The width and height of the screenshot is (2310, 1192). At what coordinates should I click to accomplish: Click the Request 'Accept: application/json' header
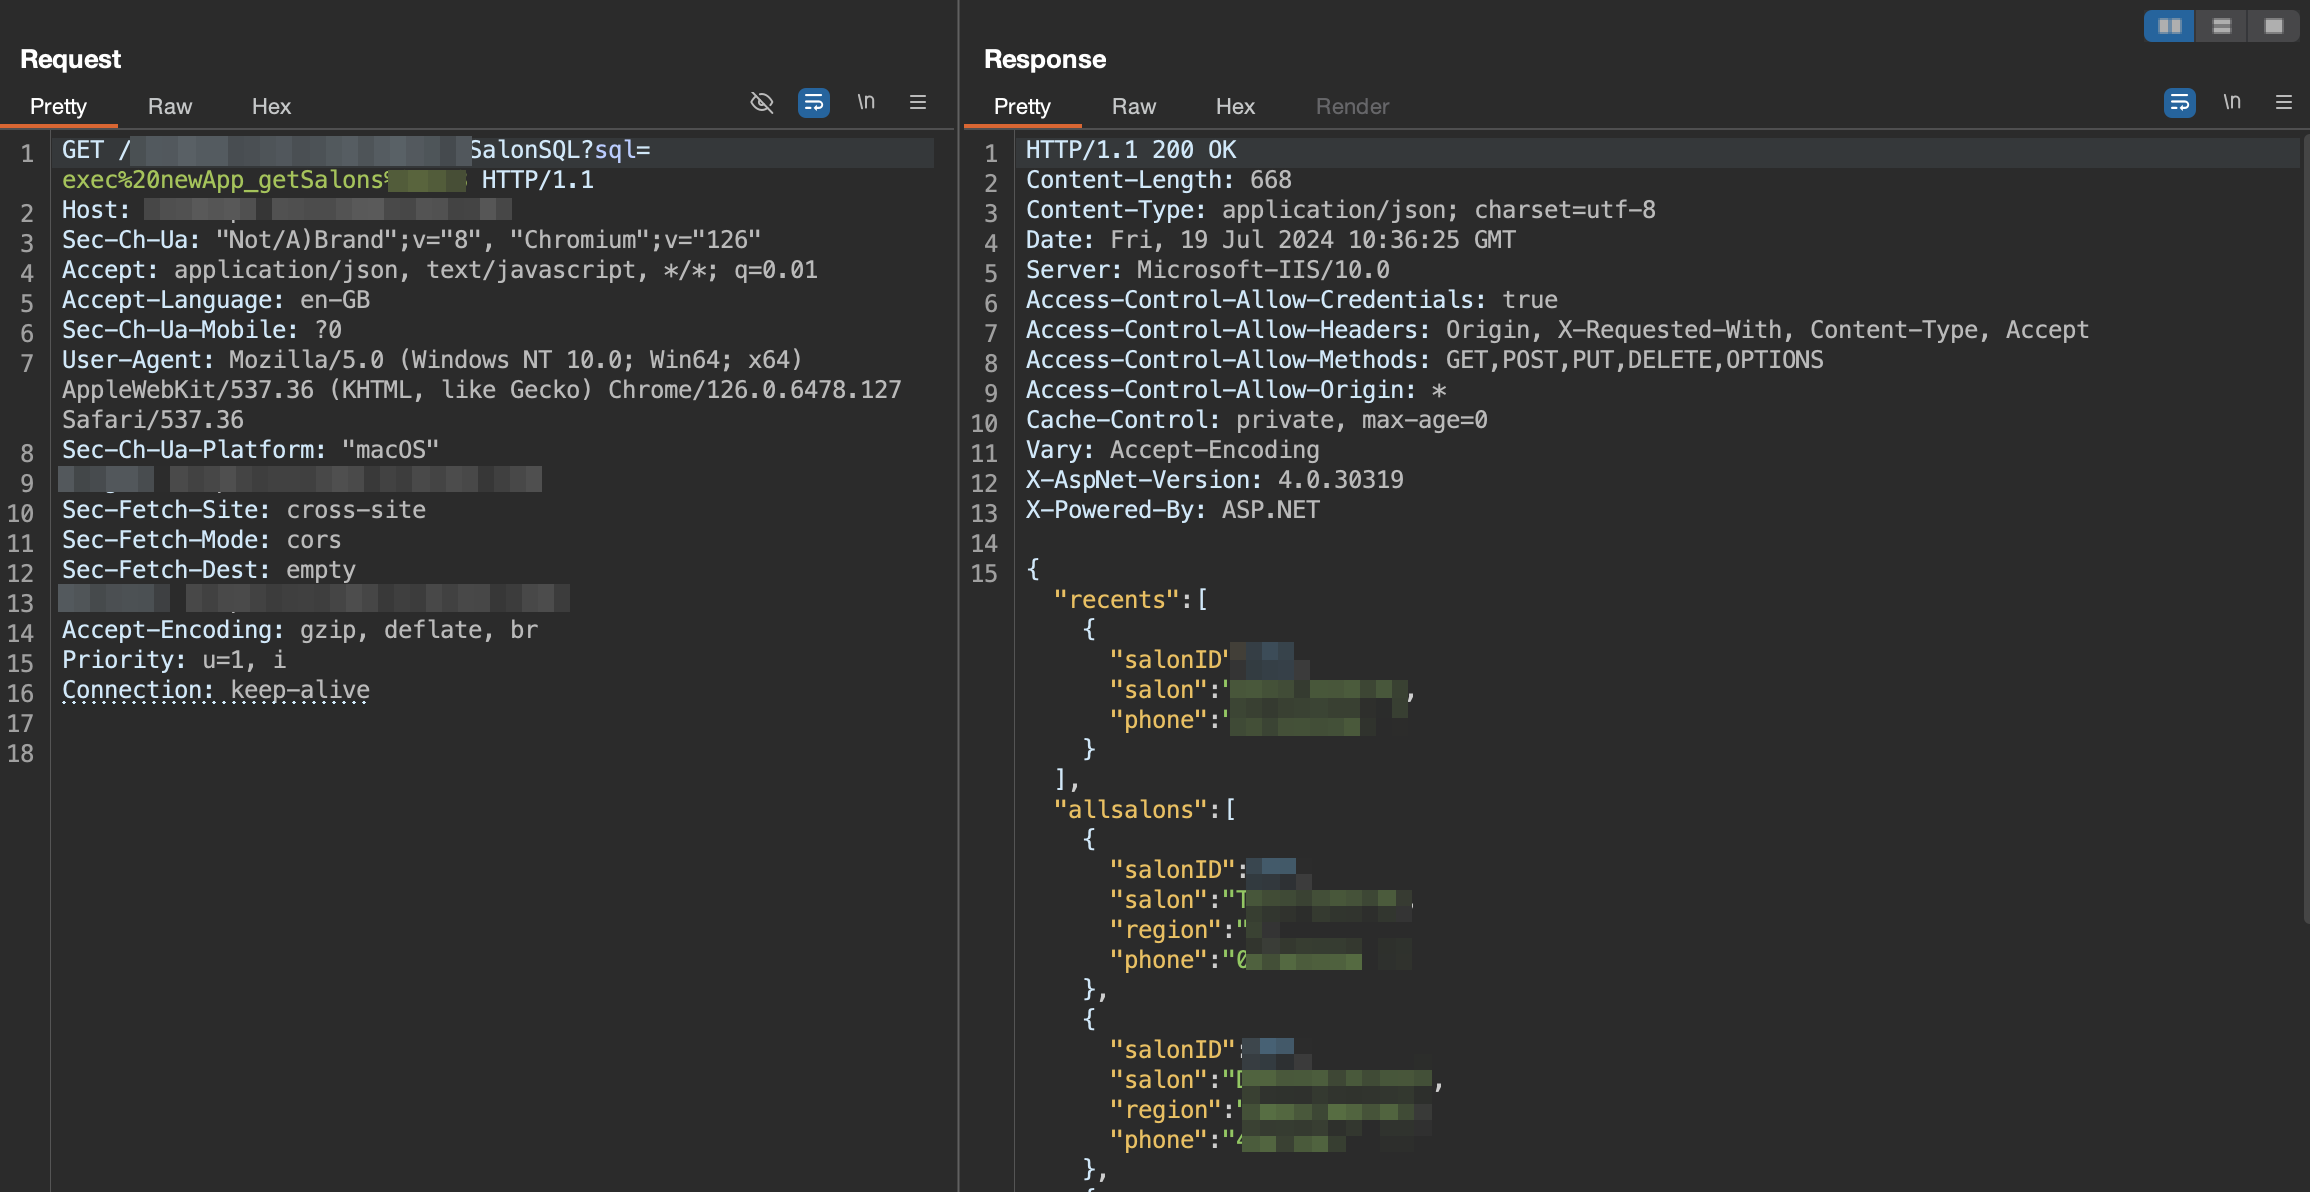440,270
